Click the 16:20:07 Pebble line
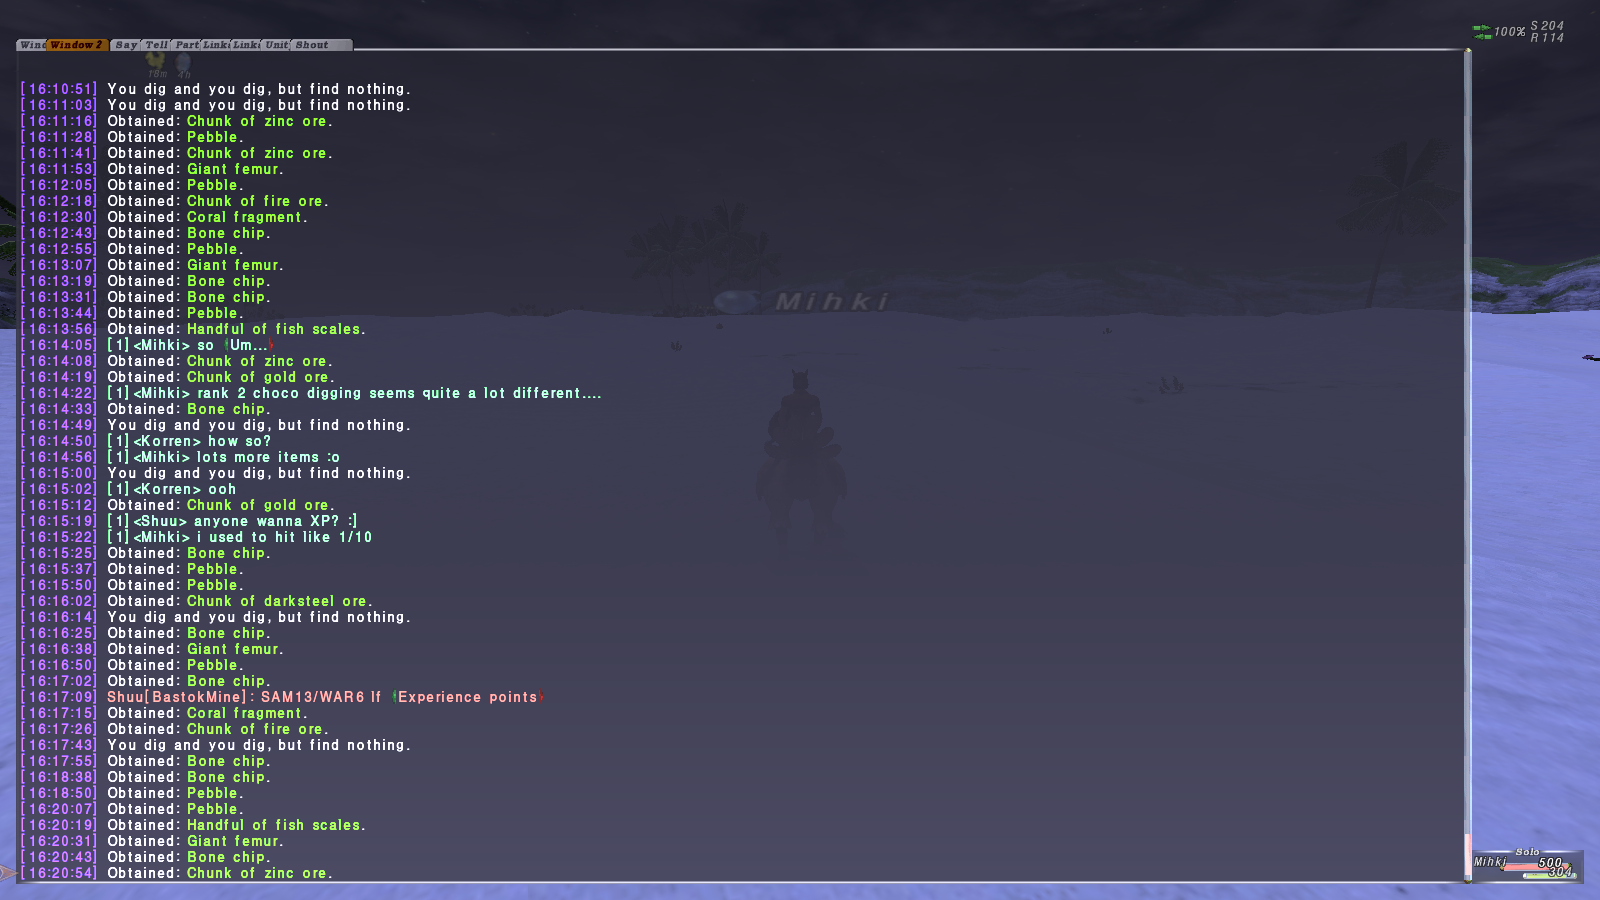This screenshot has width=1600, height=900. point(132,809)
